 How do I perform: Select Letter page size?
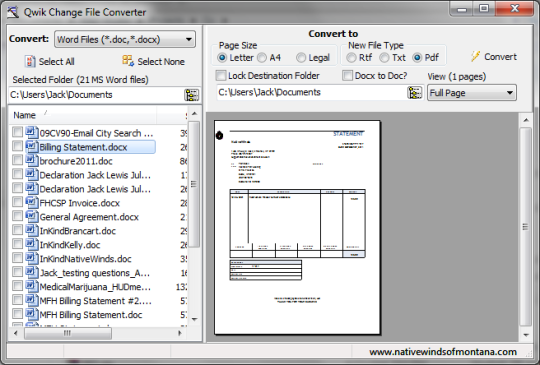coord(222,58)
